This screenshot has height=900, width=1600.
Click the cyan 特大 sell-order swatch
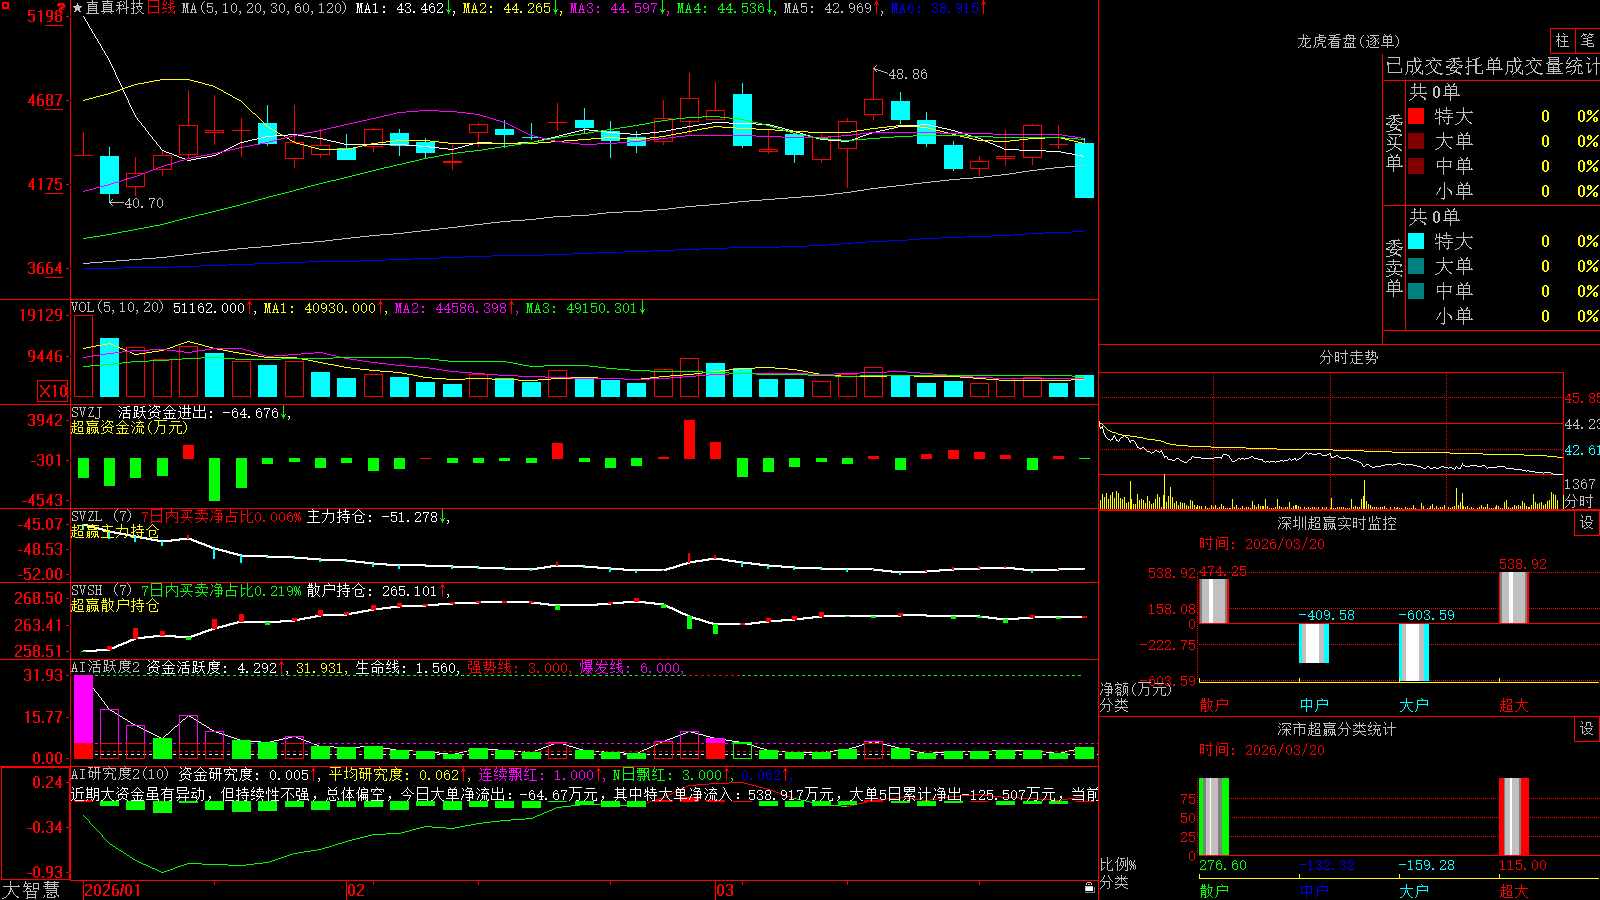click(x=1416, y=241)
